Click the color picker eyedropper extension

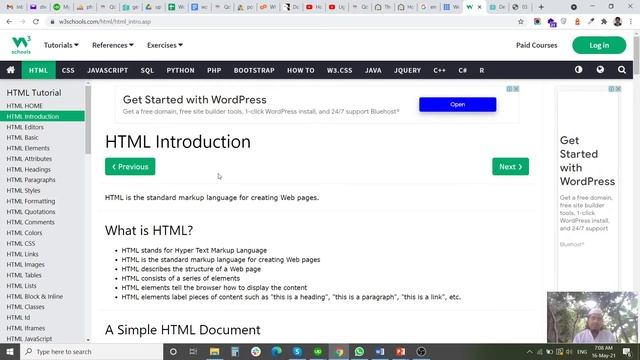[591, 22]
